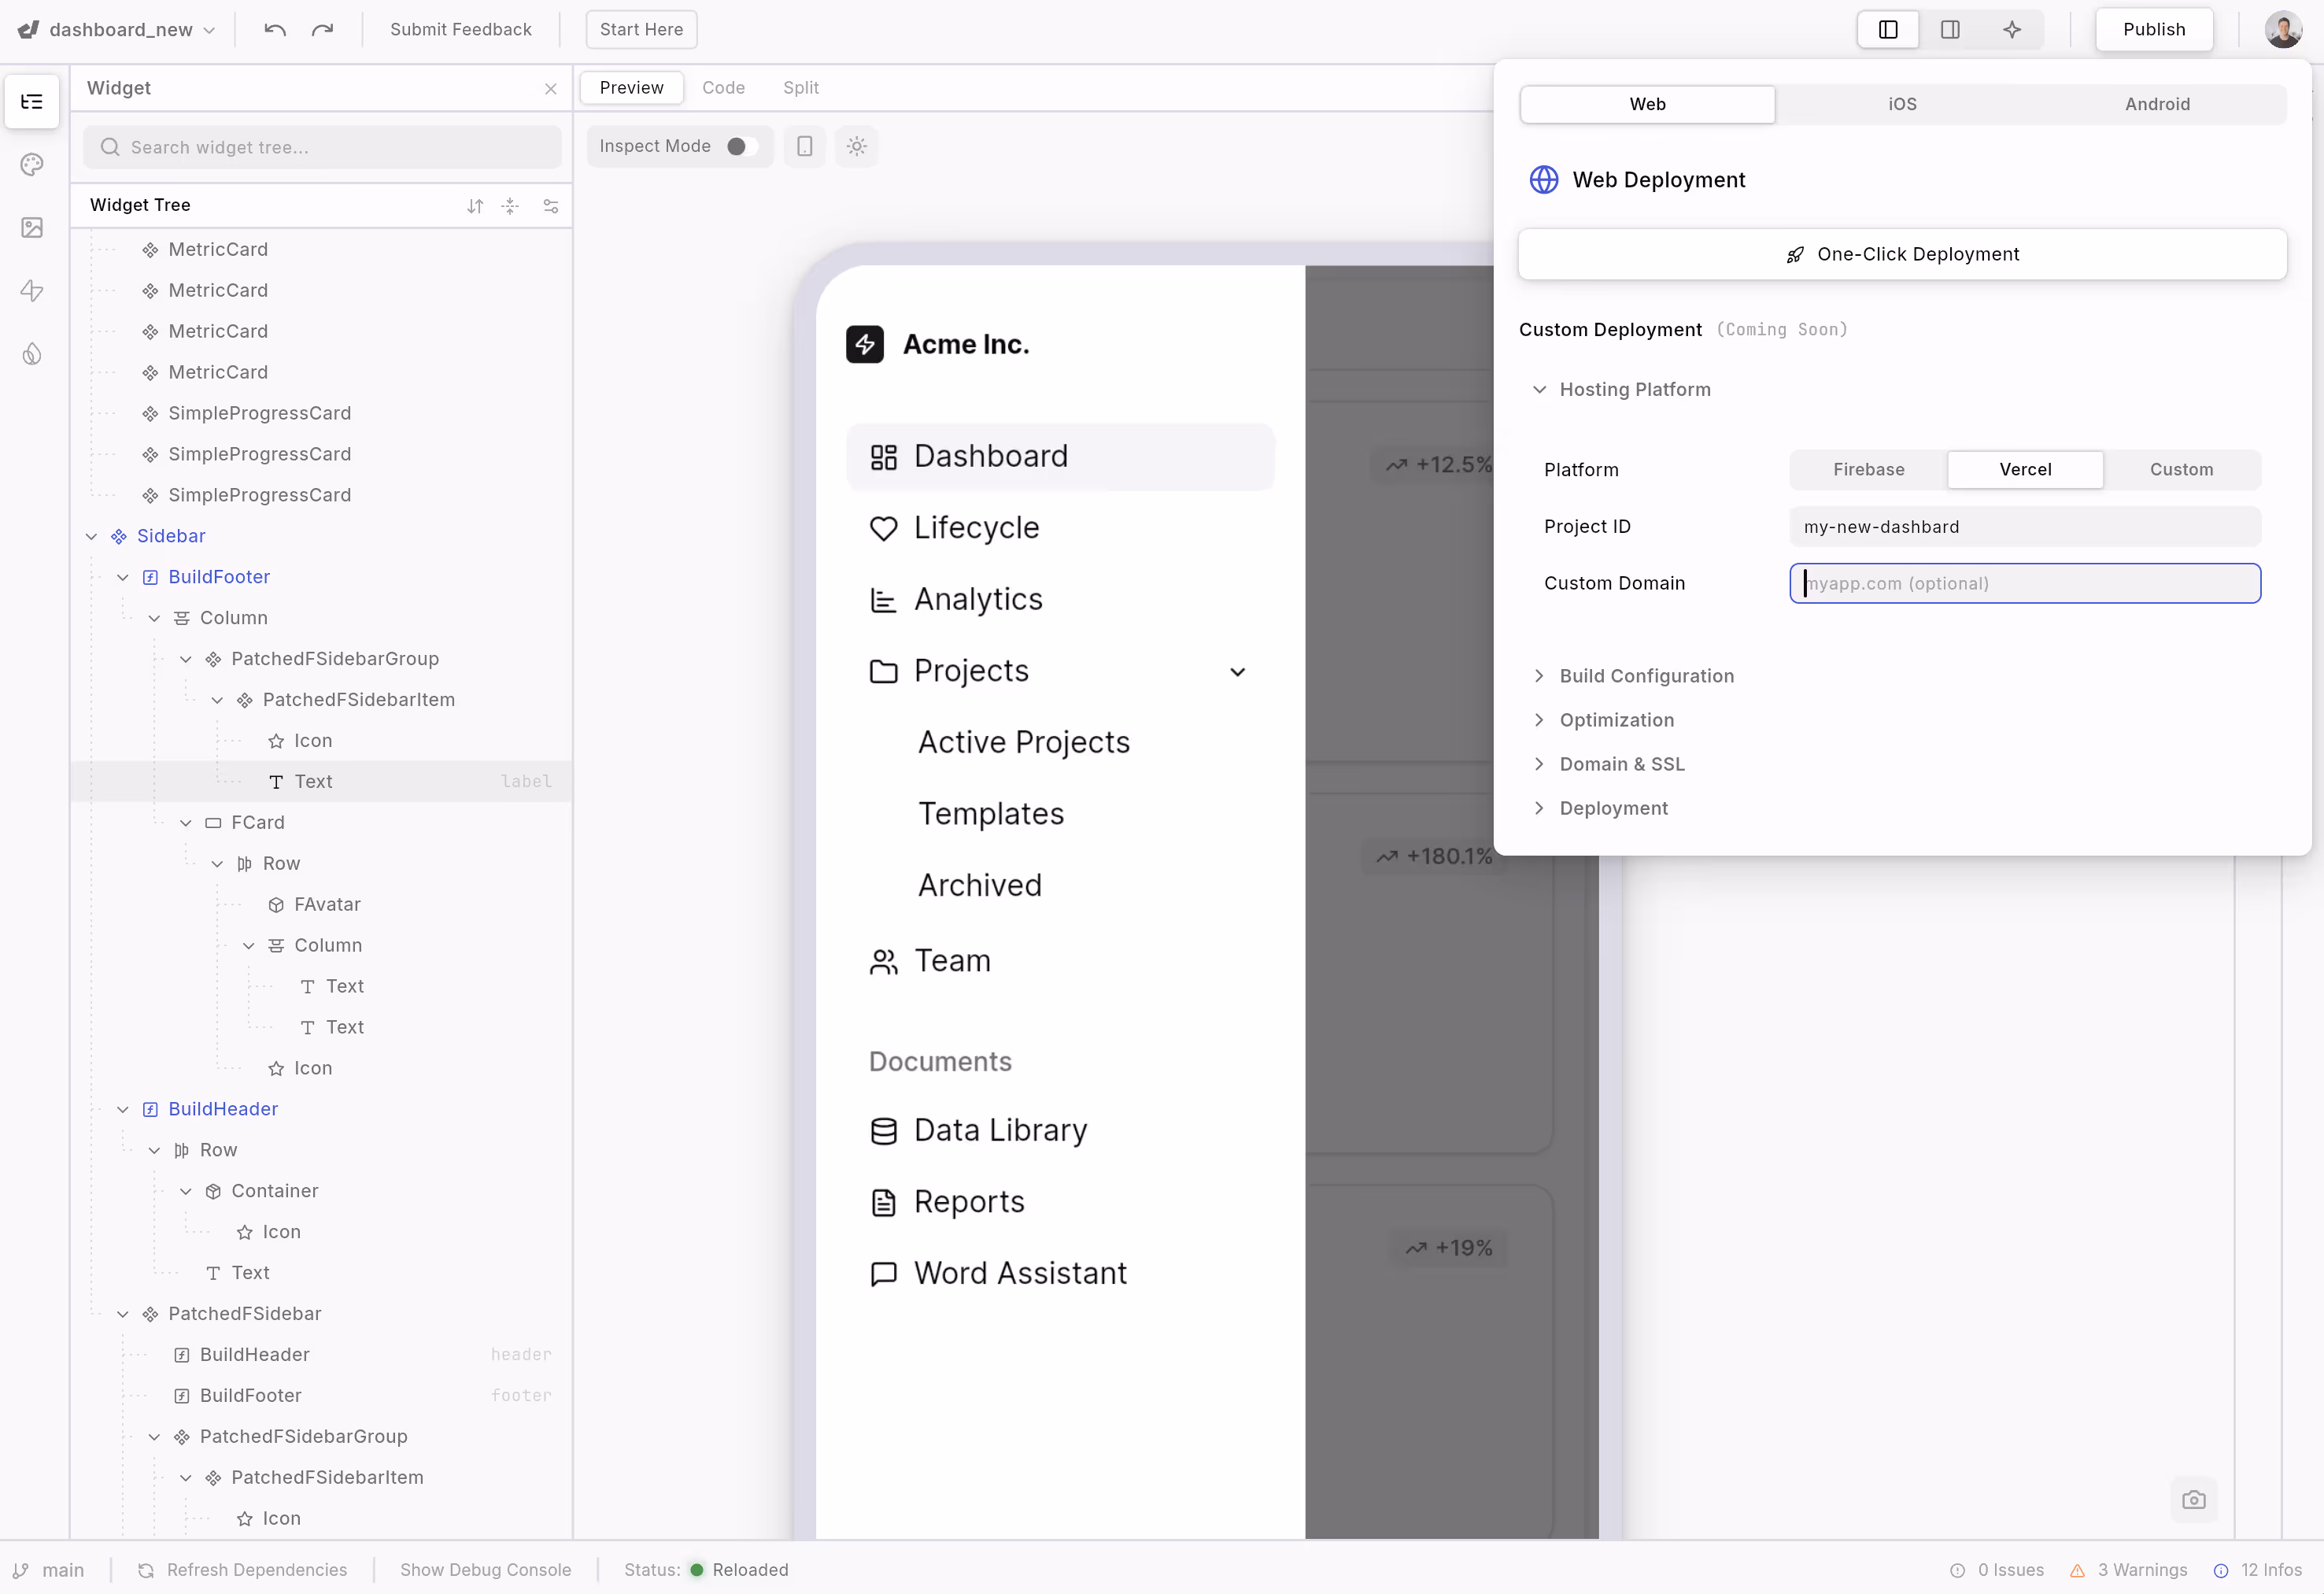Select the theme palette icon in left sidebar
This screenshot has width=2324, height=1594.
[32, 164]
